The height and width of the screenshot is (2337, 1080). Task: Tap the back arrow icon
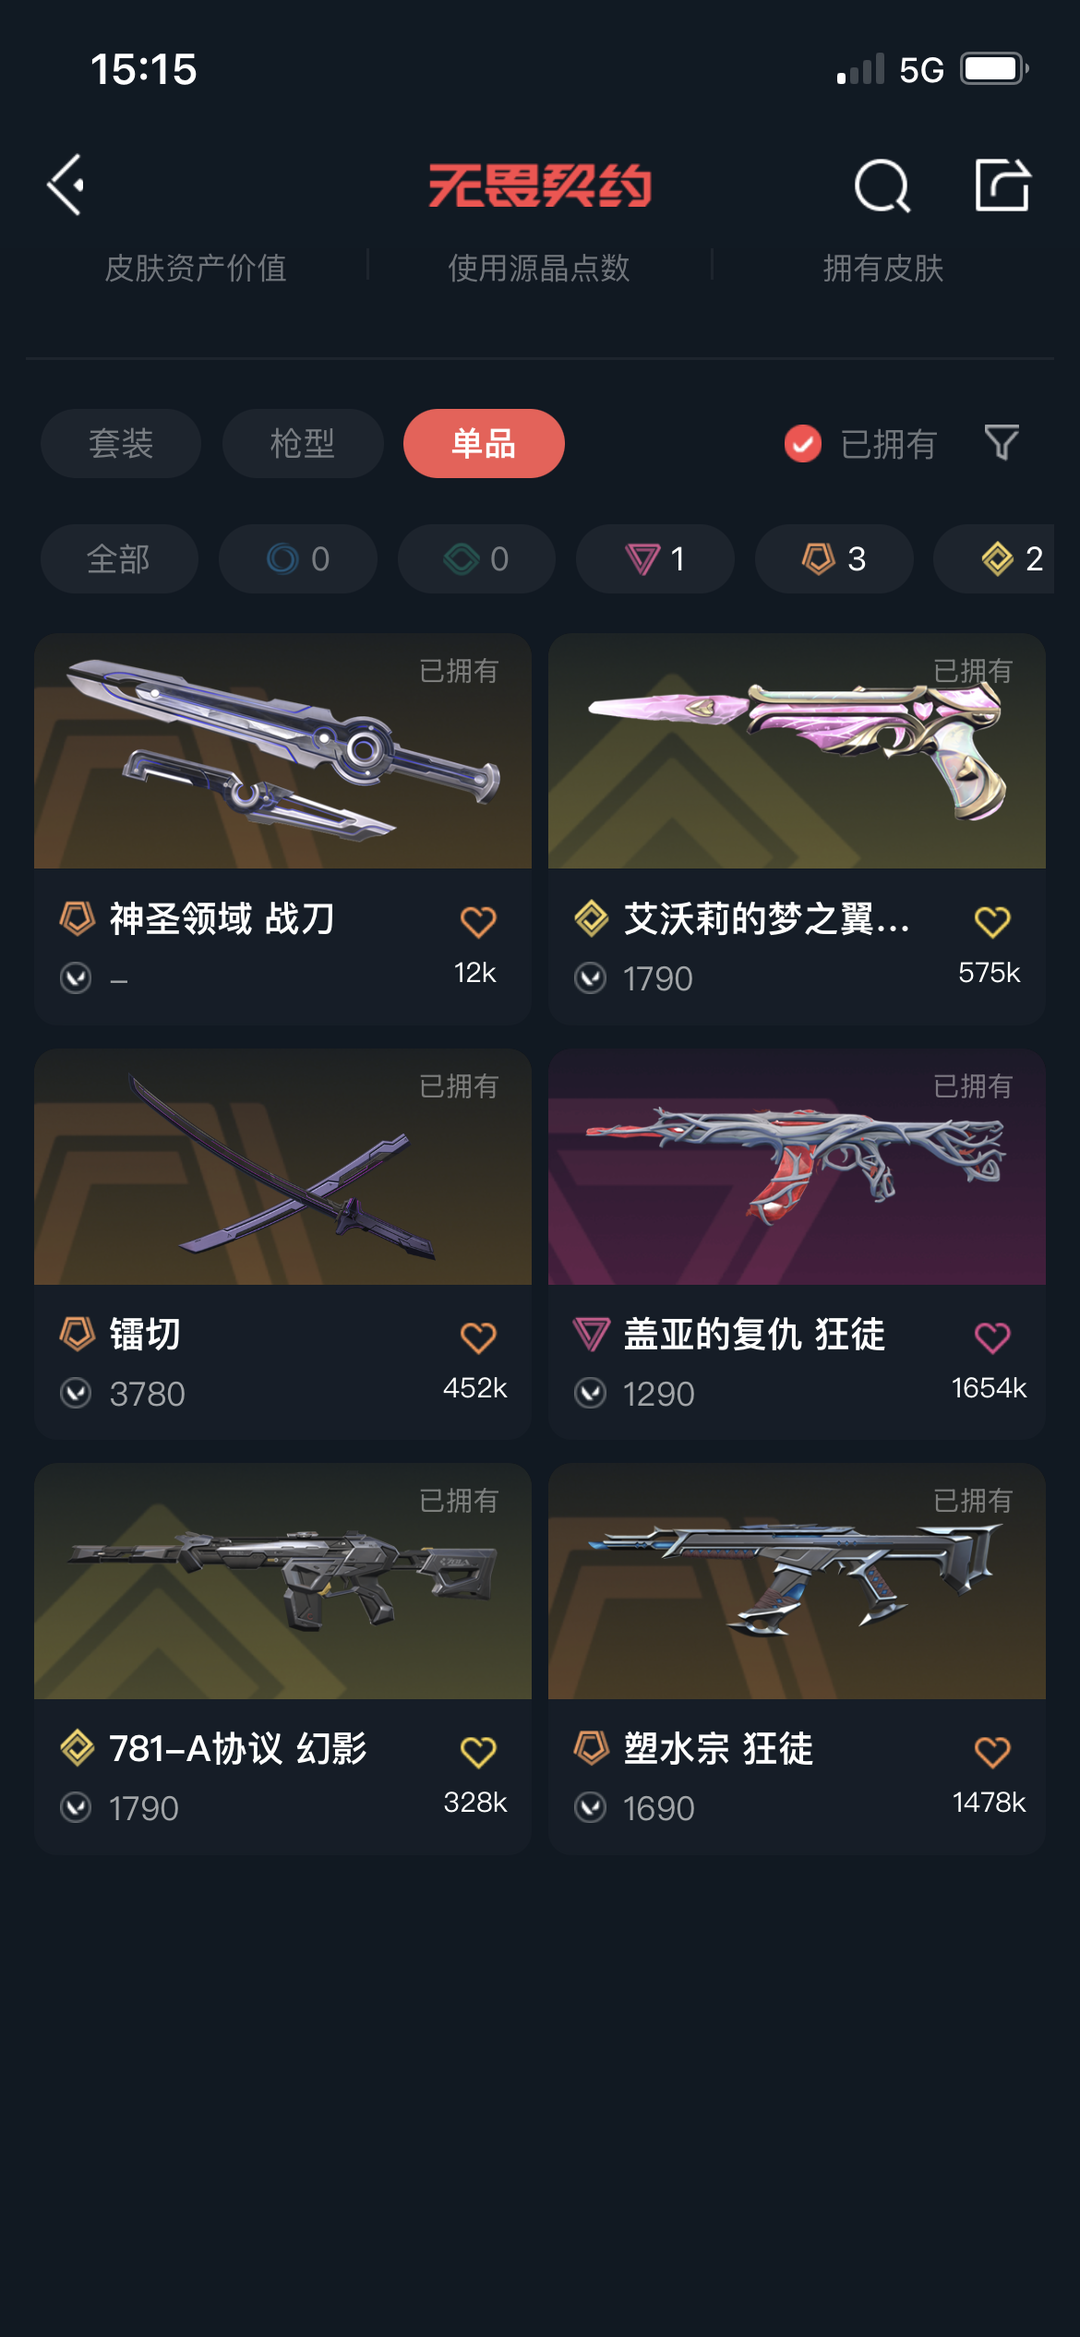[66, 185]
